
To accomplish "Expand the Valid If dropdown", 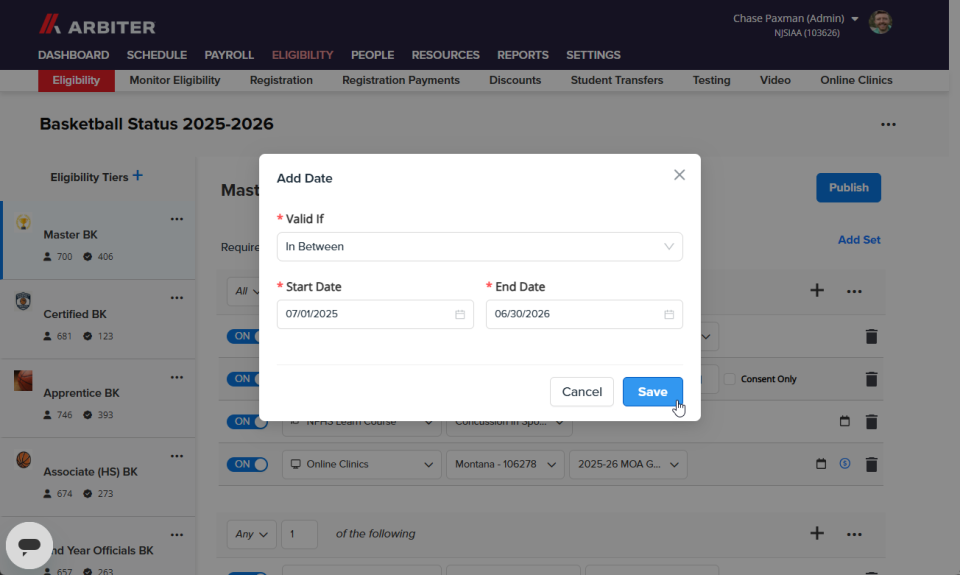I will tap(479, 247).
